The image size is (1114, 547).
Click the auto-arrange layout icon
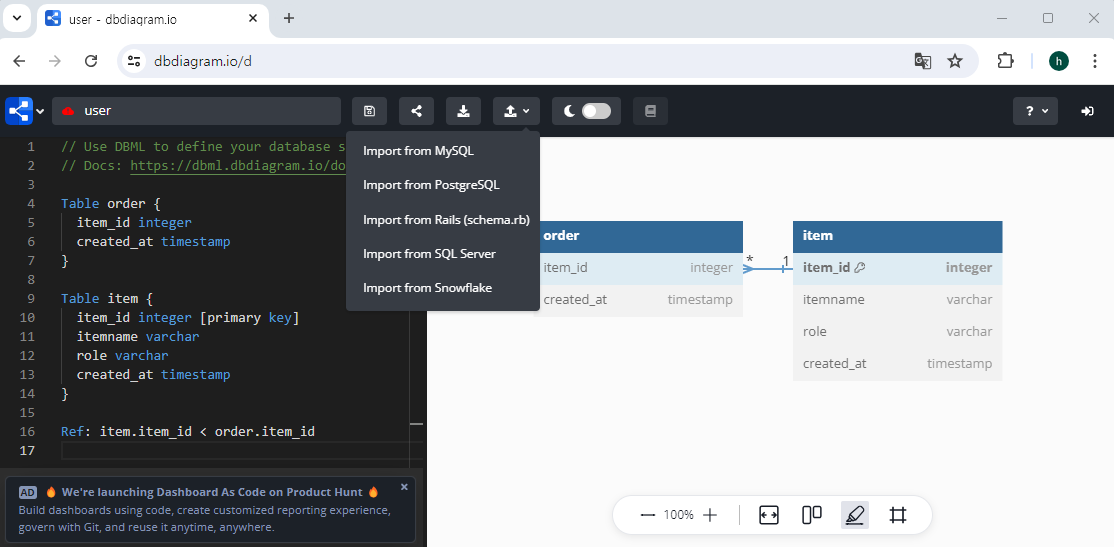pyautogui.click(x=812, y=515)
